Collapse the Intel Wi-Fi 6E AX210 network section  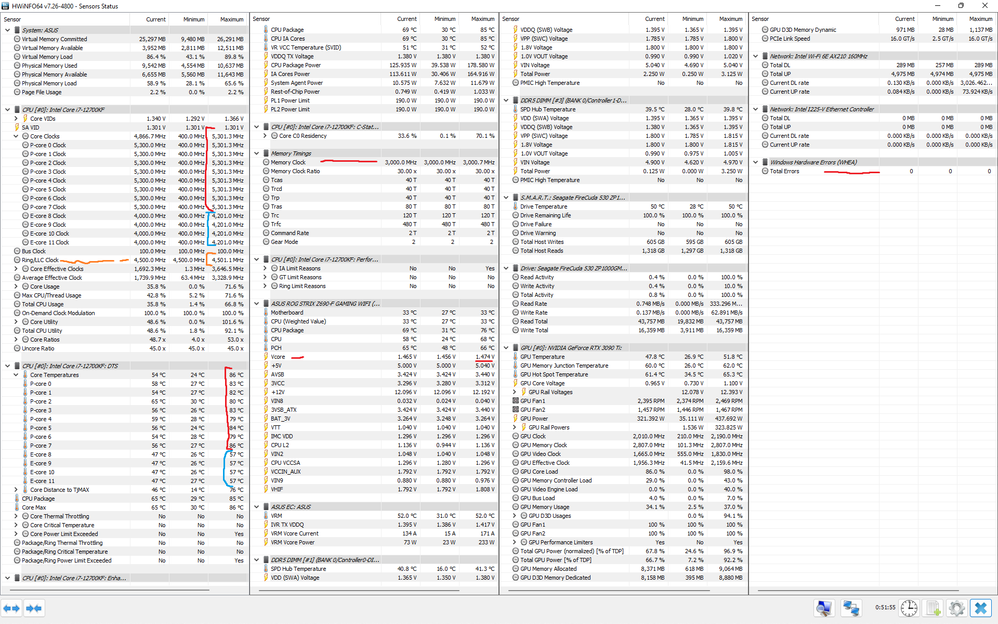(x=756, y=56)
